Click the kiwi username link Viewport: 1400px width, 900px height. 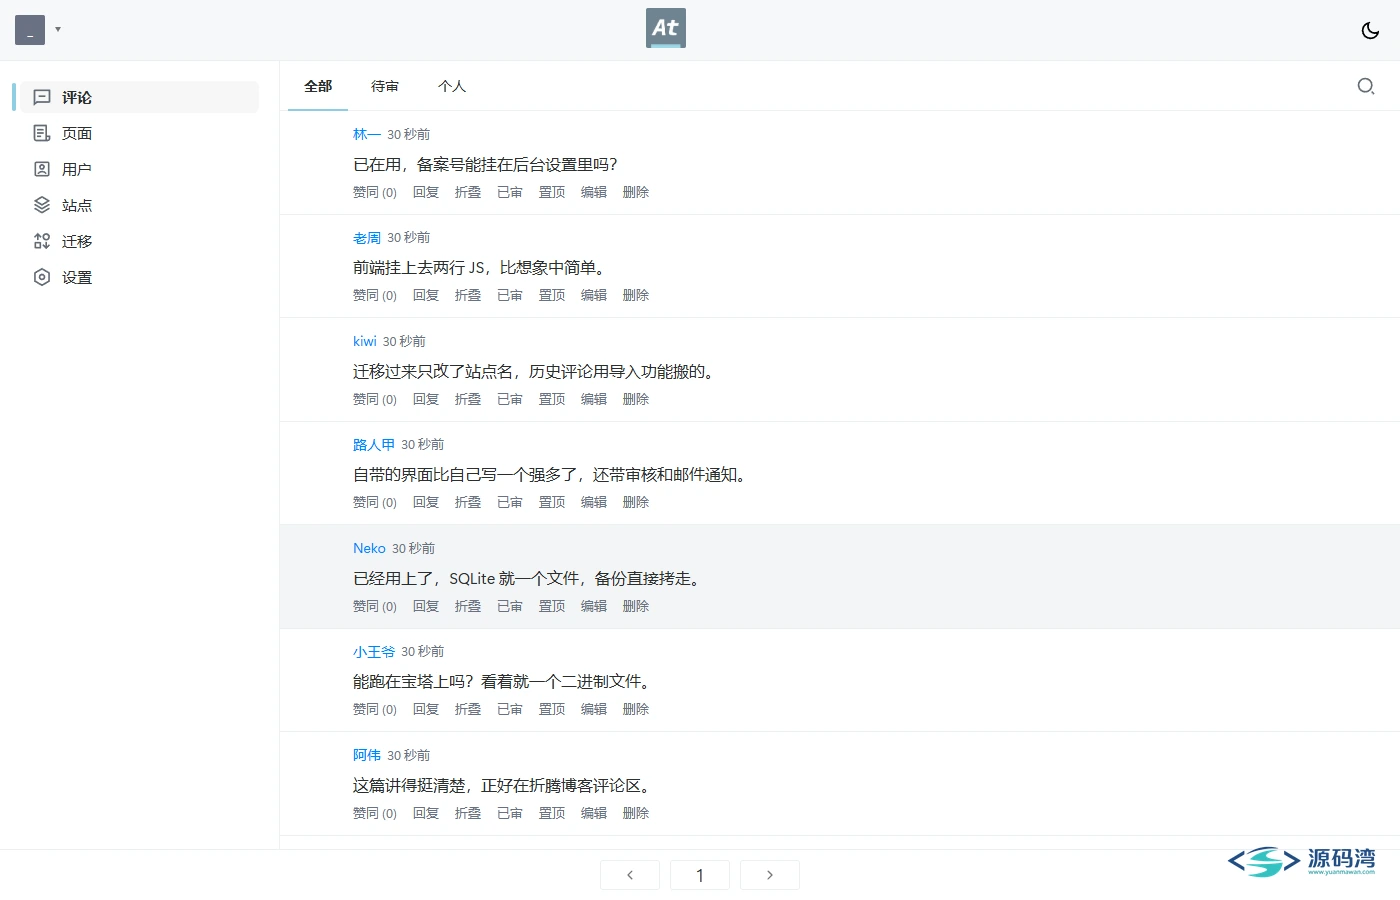tap(365, 341)
